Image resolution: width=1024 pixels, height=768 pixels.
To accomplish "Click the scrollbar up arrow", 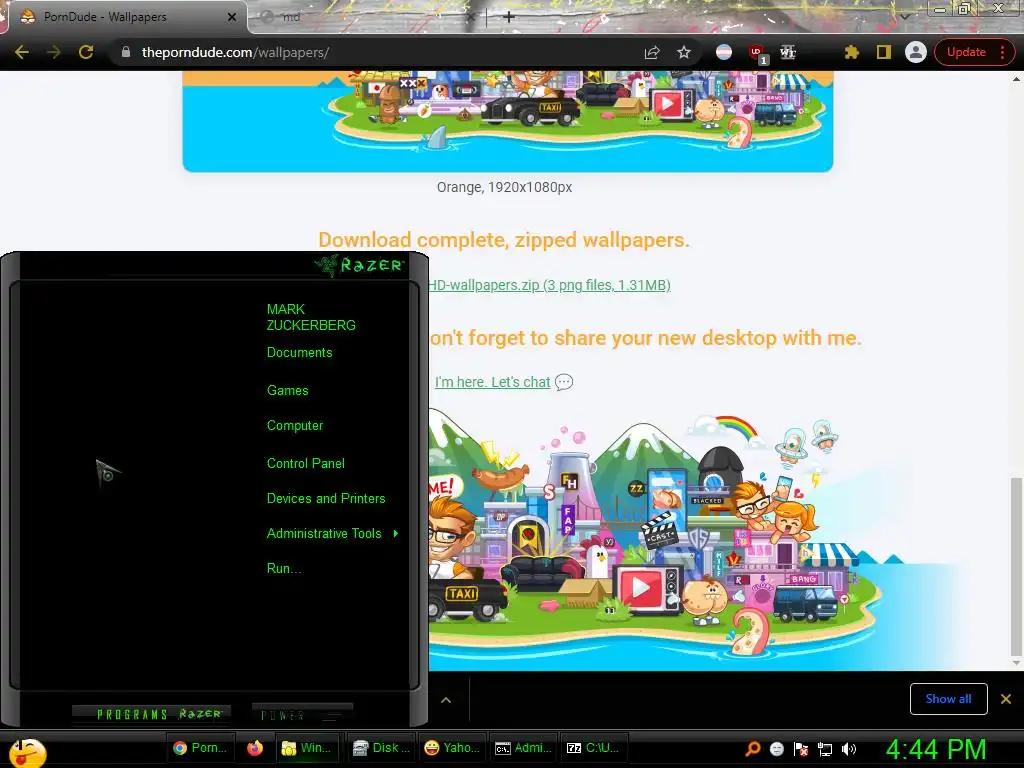I will [1016, 79].
